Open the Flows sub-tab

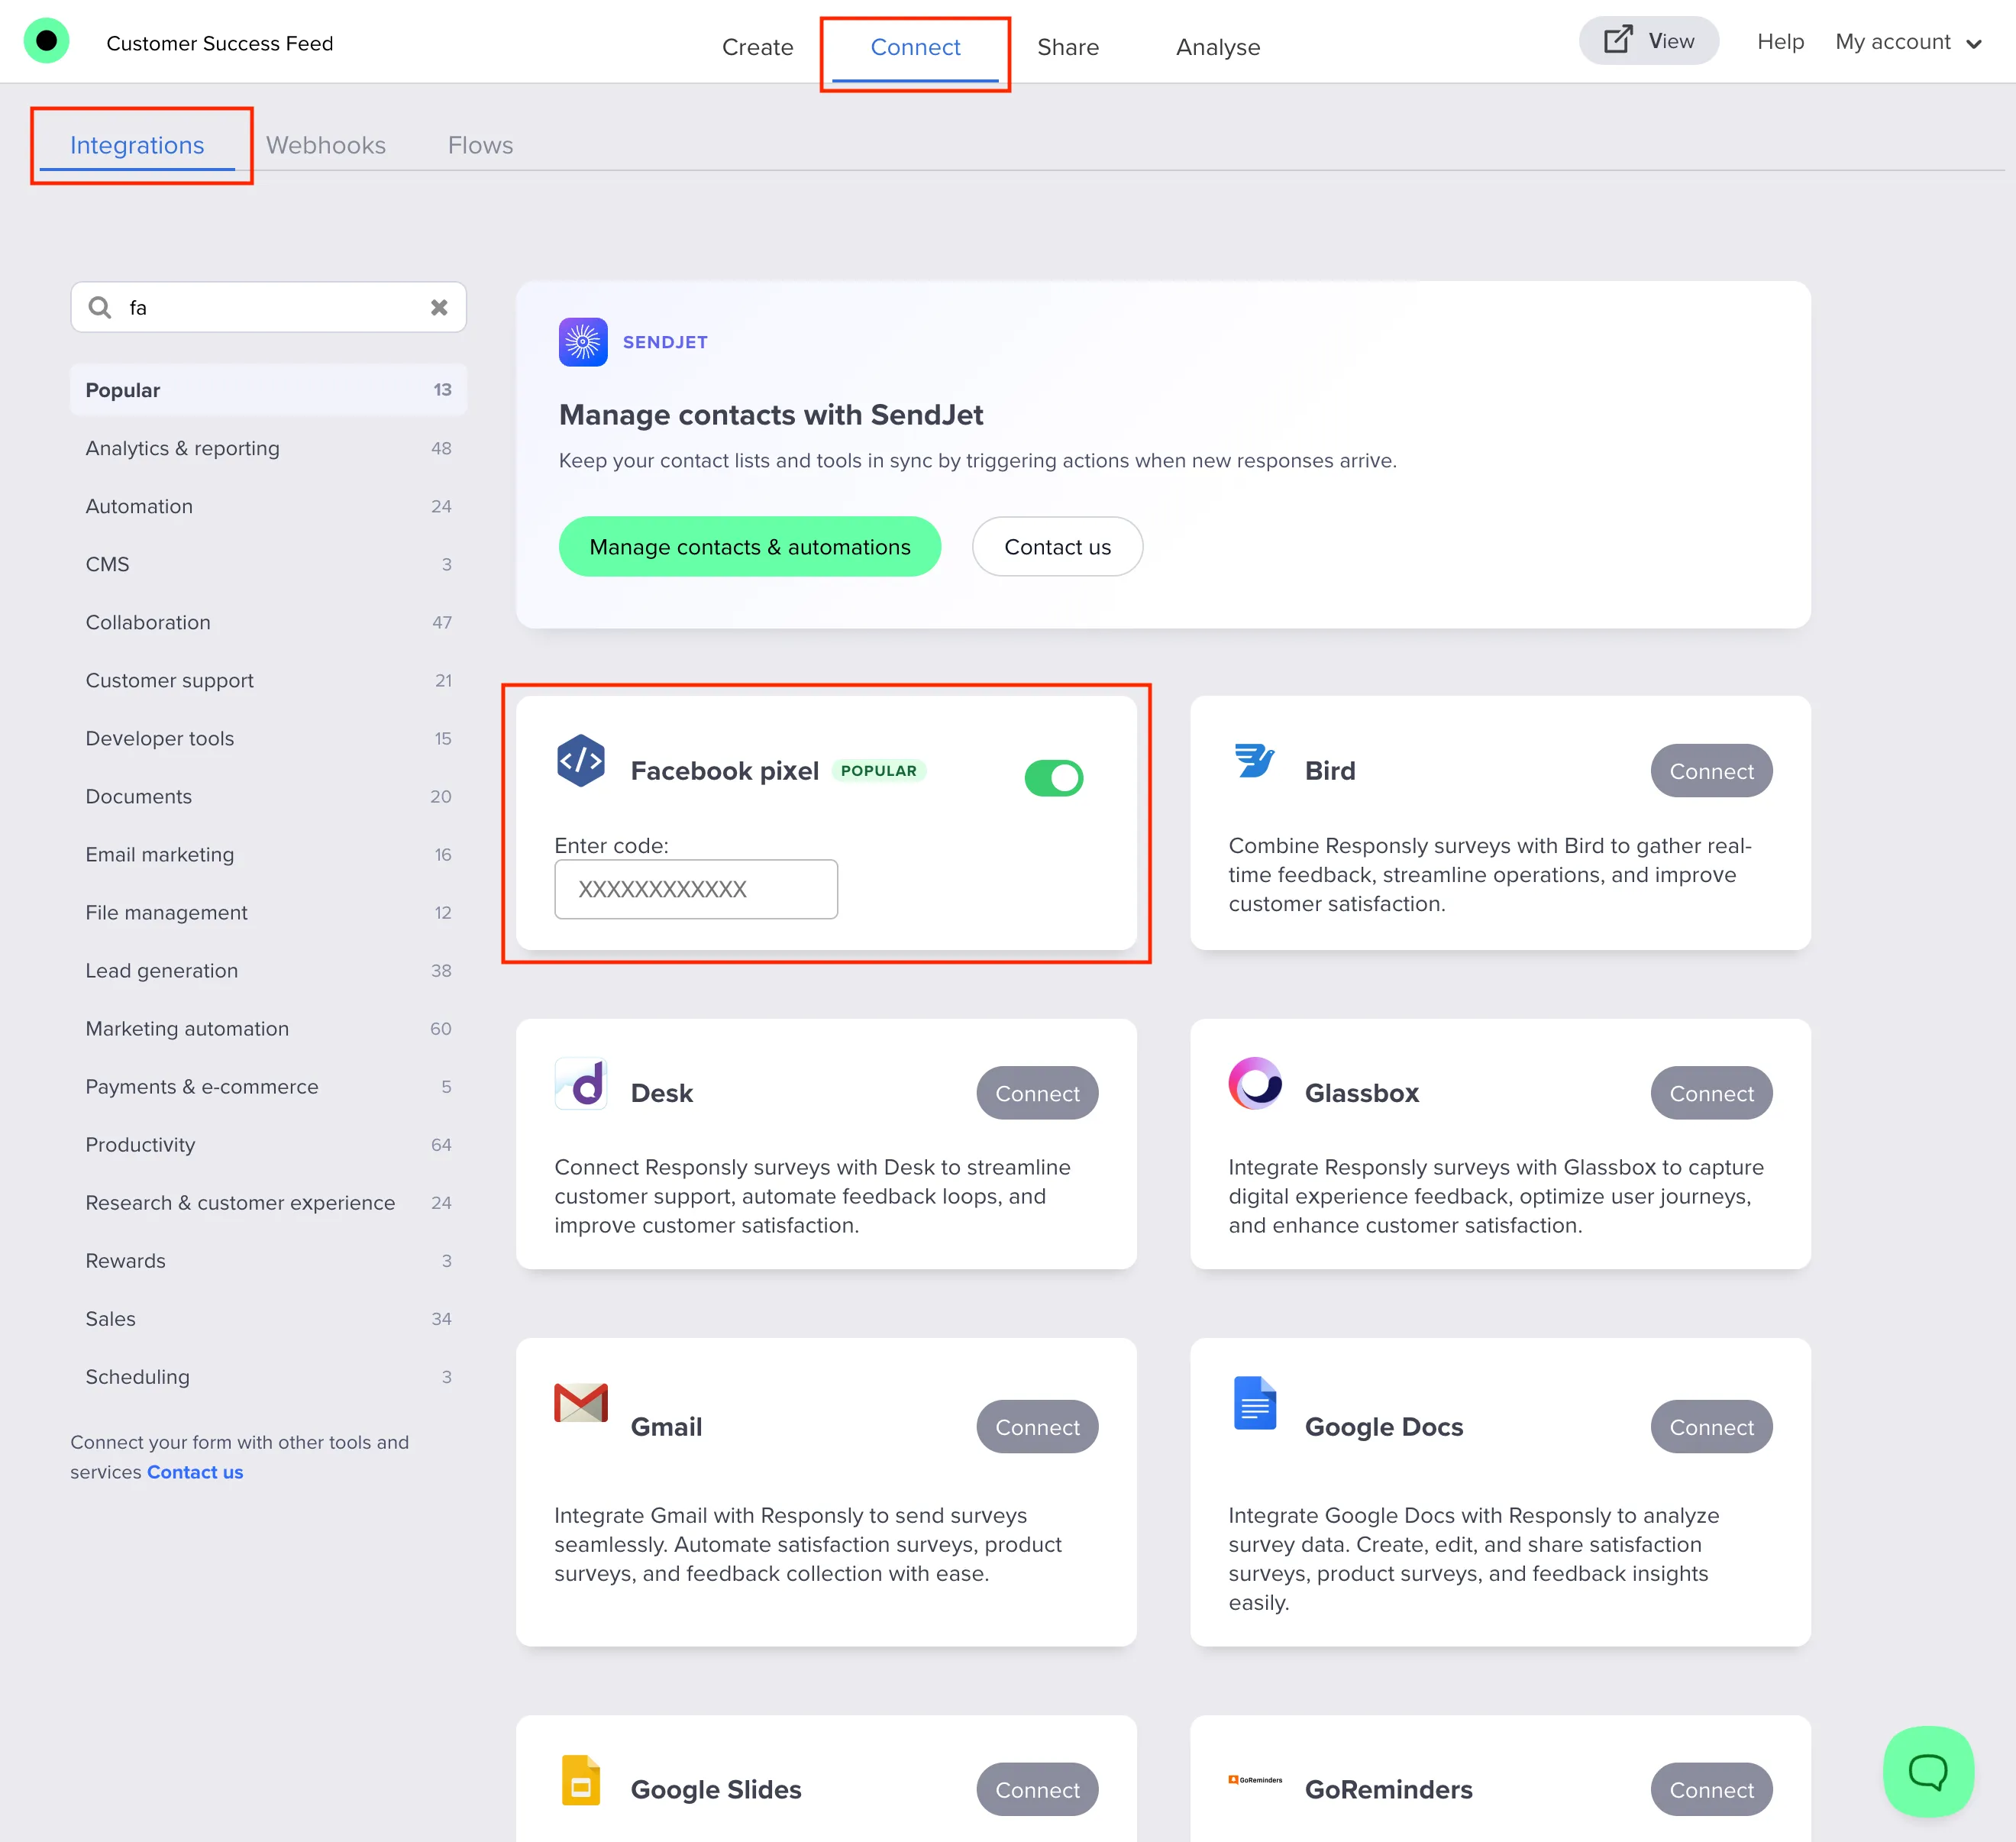[x=481, y=145]
